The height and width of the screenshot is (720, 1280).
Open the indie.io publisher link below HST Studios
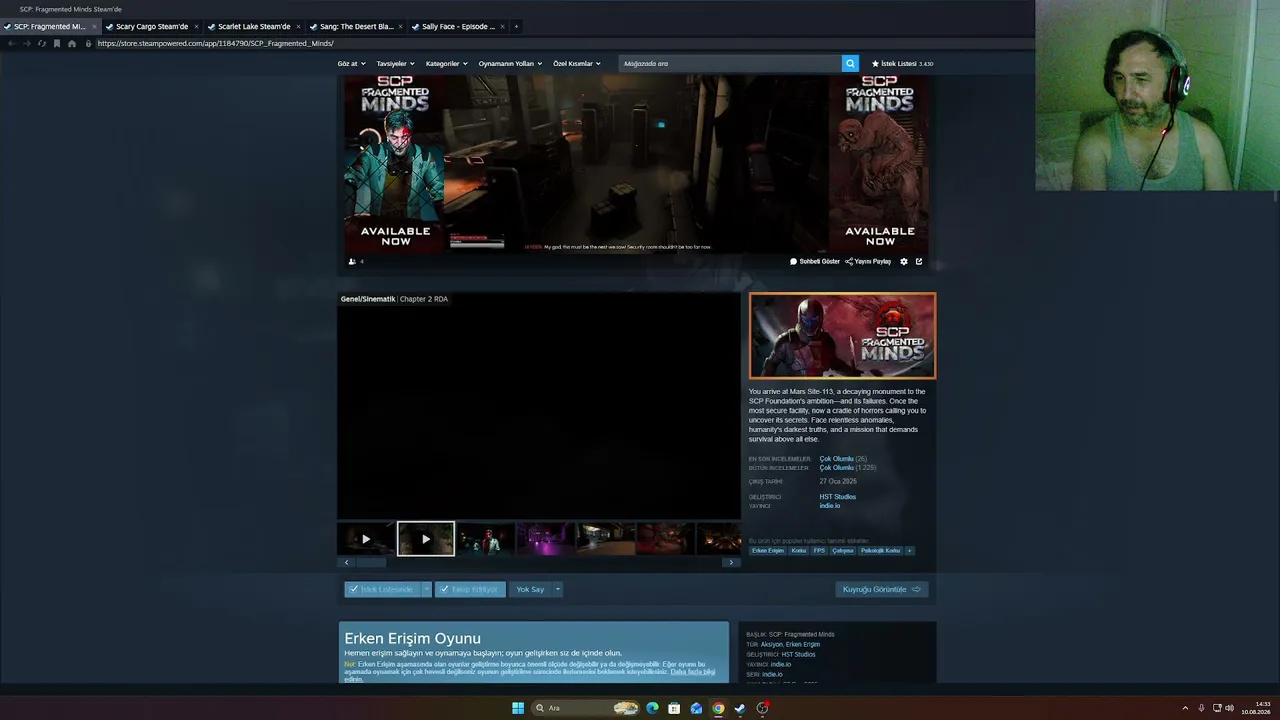[830, 506]
